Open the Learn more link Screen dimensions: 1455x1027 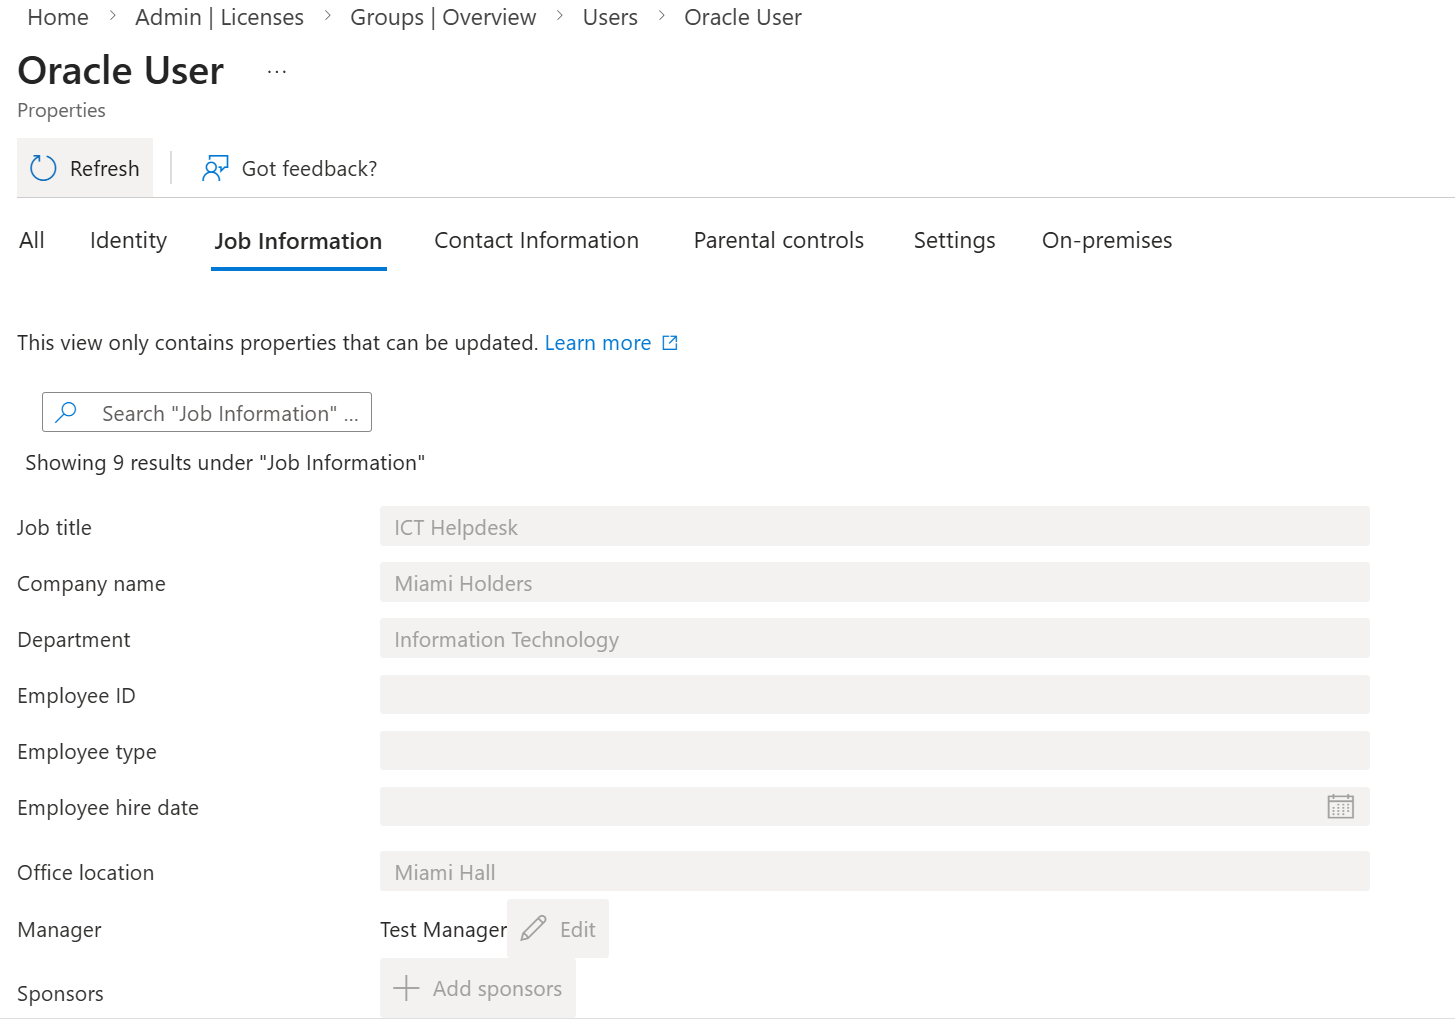(x=598, y=343)
